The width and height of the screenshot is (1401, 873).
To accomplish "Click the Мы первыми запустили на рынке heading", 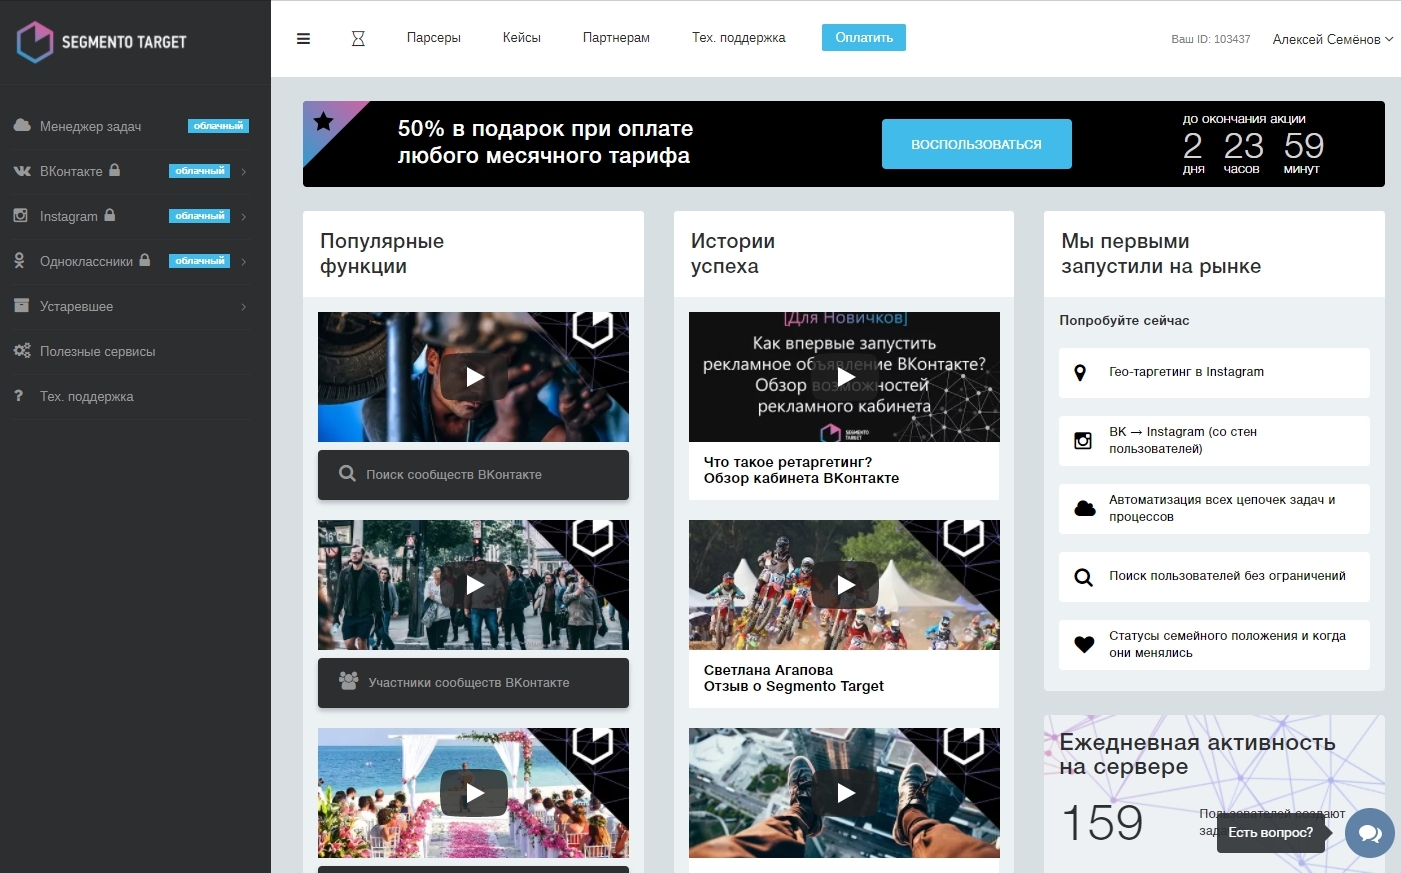I will (x=1161, y=254).
